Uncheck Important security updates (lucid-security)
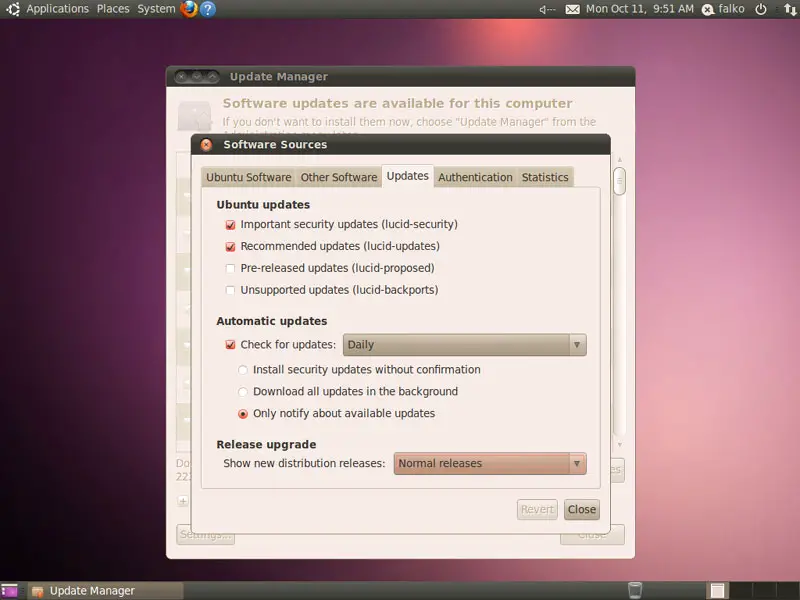The height and width of the screenshot is (600, 800). coord(230,224)
